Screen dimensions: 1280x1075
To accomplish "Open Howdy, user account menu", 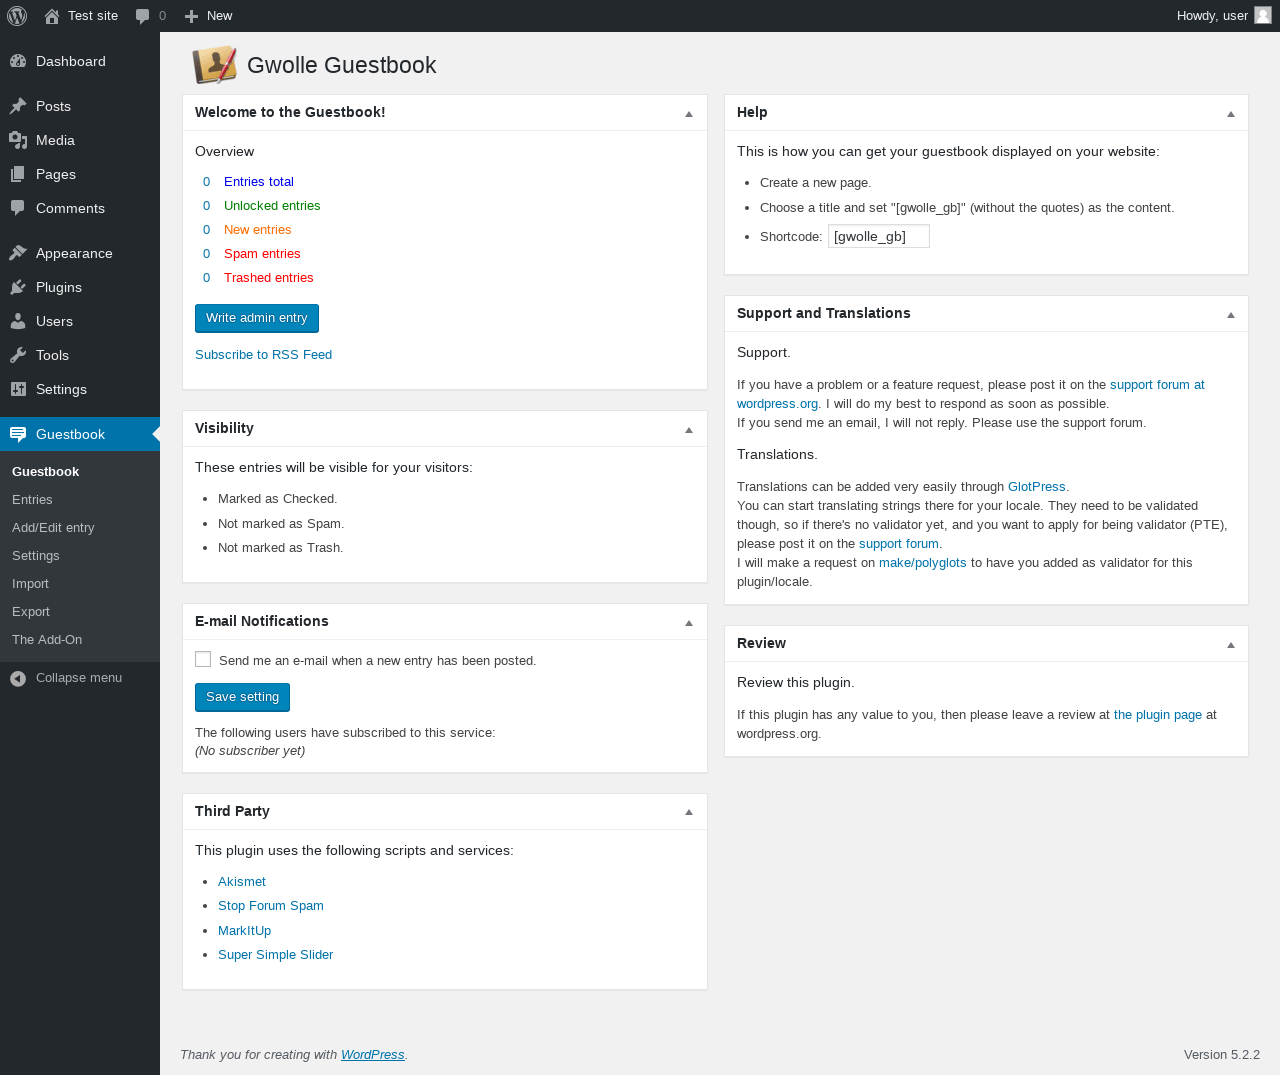I will [1224, 16].
